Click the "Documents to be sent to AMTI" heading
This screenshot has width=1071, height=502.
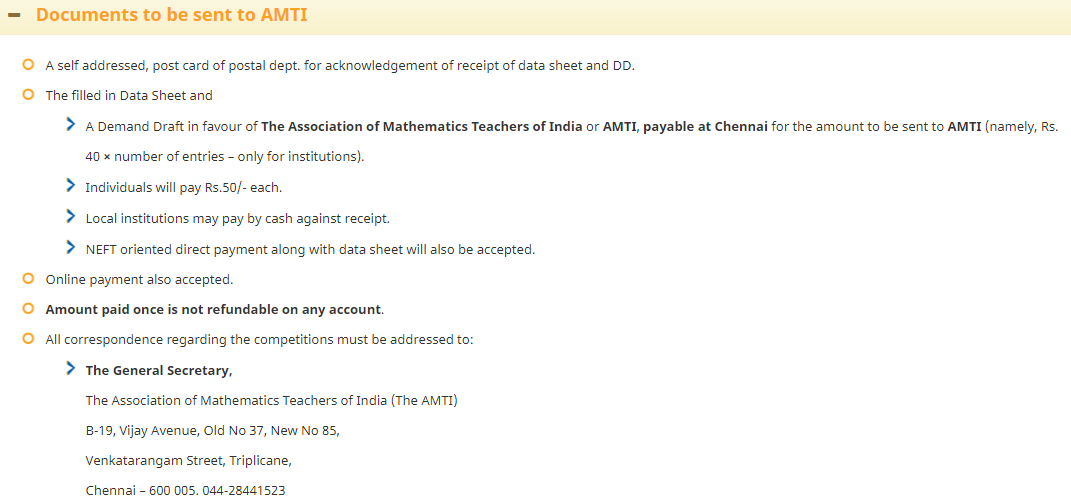click(x=171, y=15)
